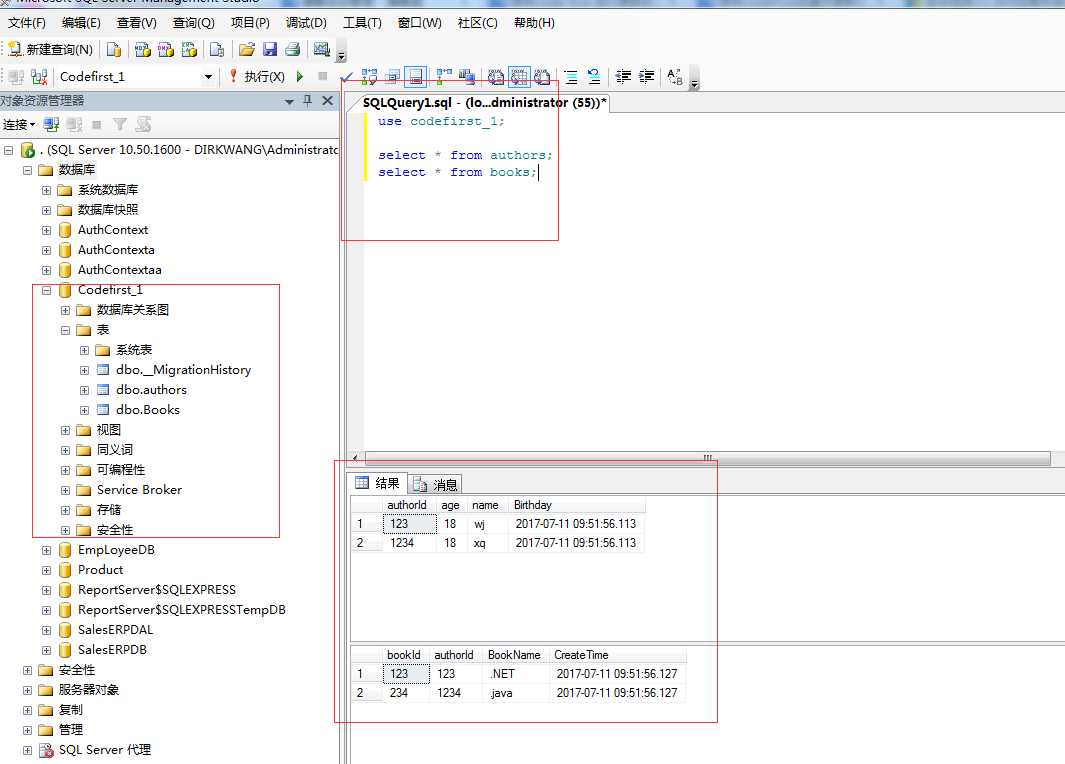The height and width of the screenshot is (764, 1065).
Task: Select the Results to Text option
Action: coord(496,77)
